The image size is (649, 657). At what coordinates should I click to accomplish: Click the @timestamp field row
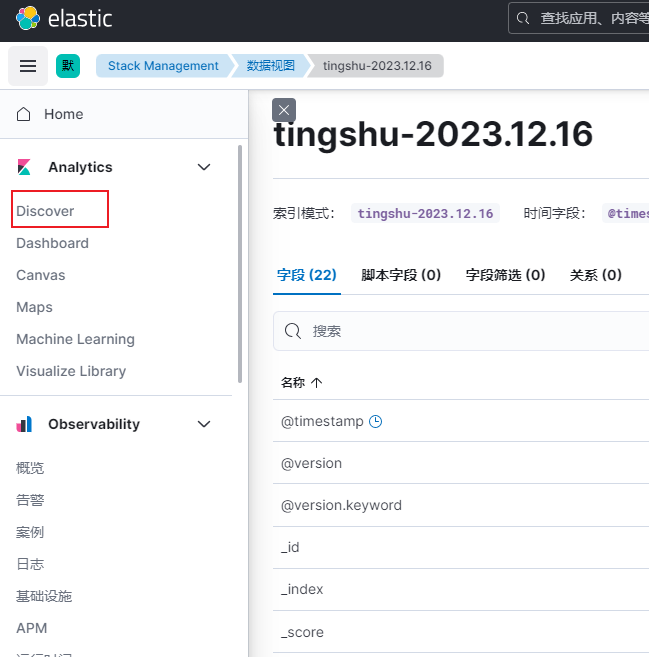coord(461,421)
